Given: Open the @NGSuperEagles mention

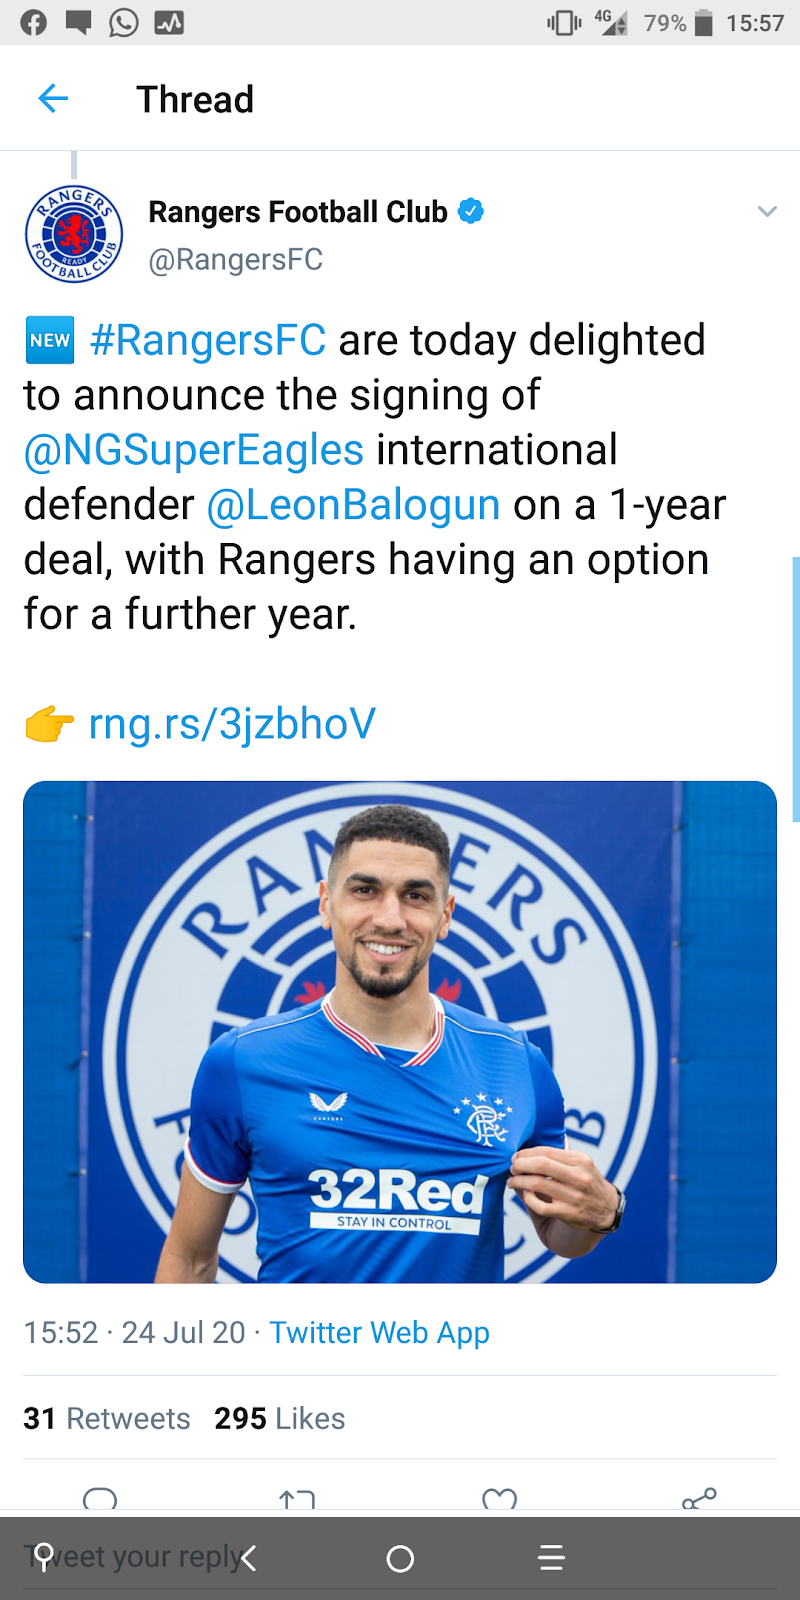Looking at the screenshot, I should 194,450.
